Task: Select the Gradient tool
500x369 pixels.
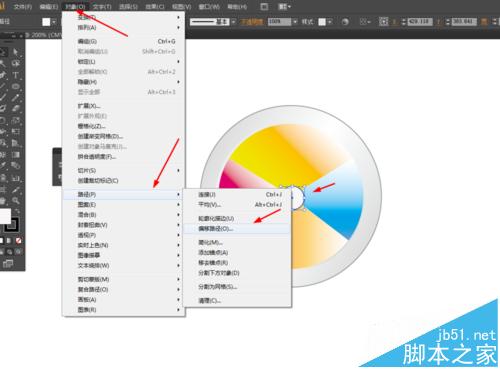Action: pyautogui.click(x=16, y=155)
